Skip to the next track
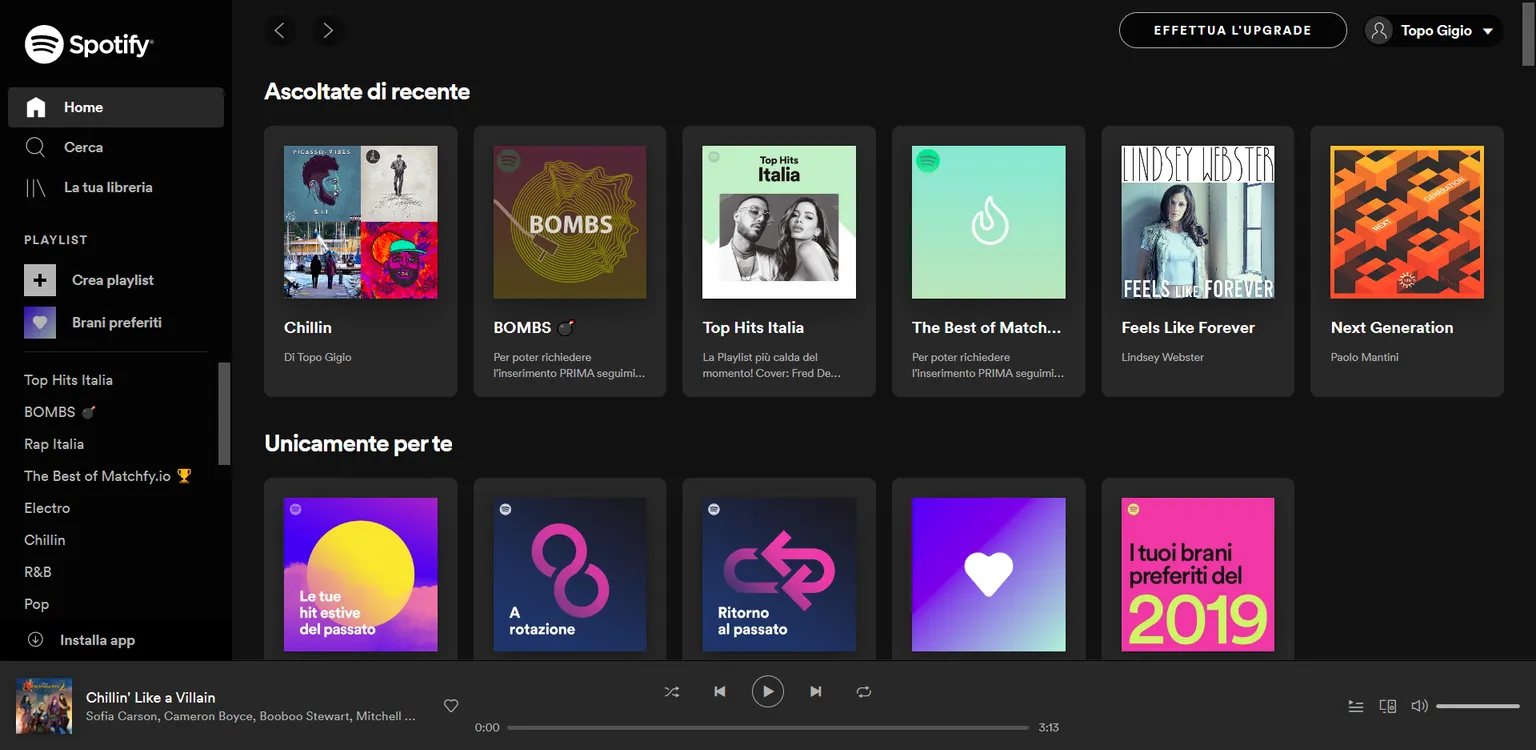 coord(816,691)
